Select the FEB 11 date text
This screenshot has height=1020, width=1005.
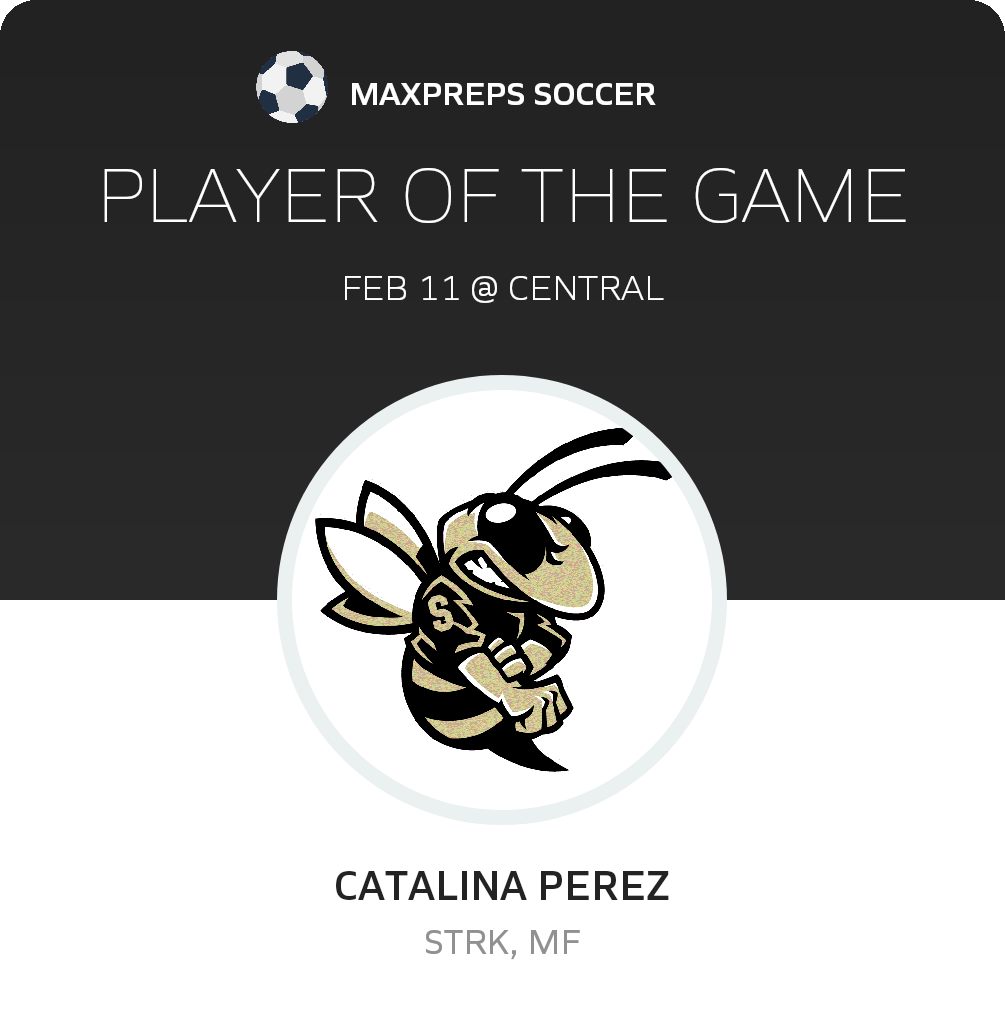point(401,288)
